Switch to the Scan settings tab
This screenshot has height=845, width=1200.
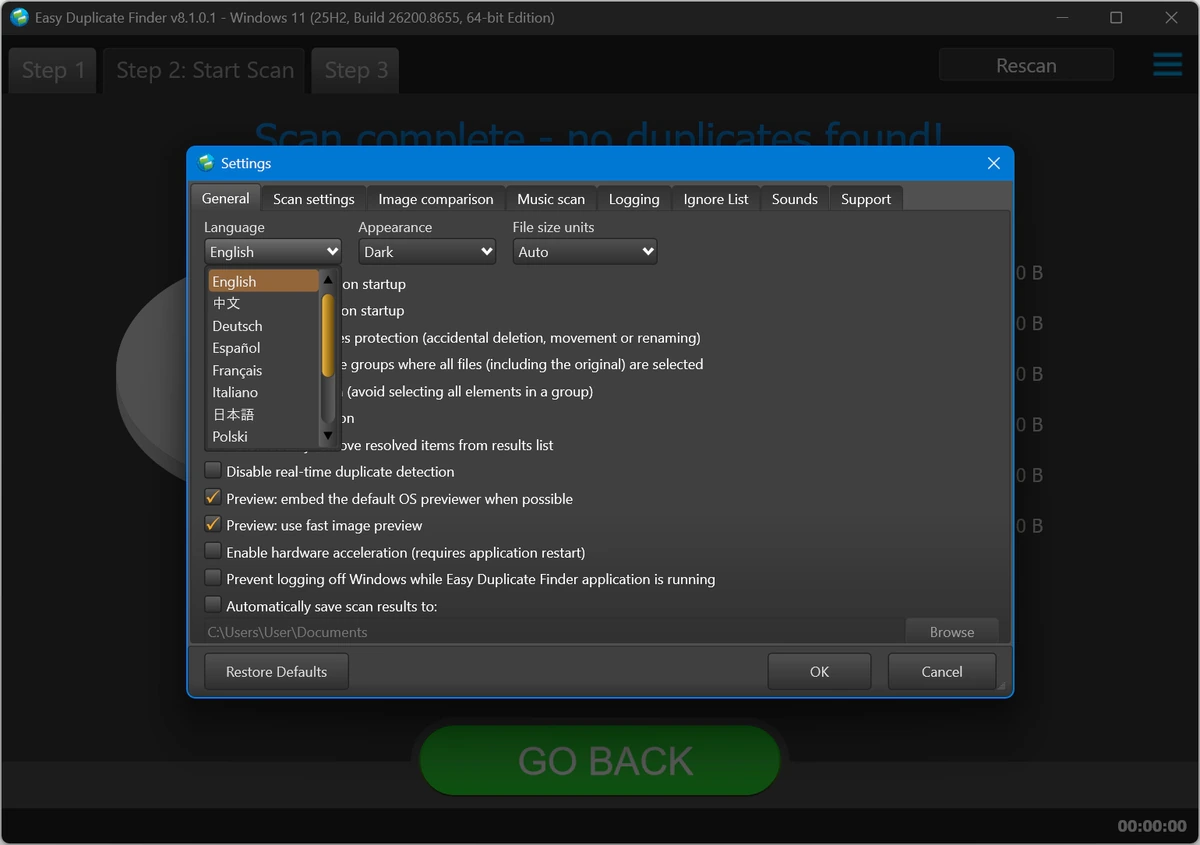[314, 199]
